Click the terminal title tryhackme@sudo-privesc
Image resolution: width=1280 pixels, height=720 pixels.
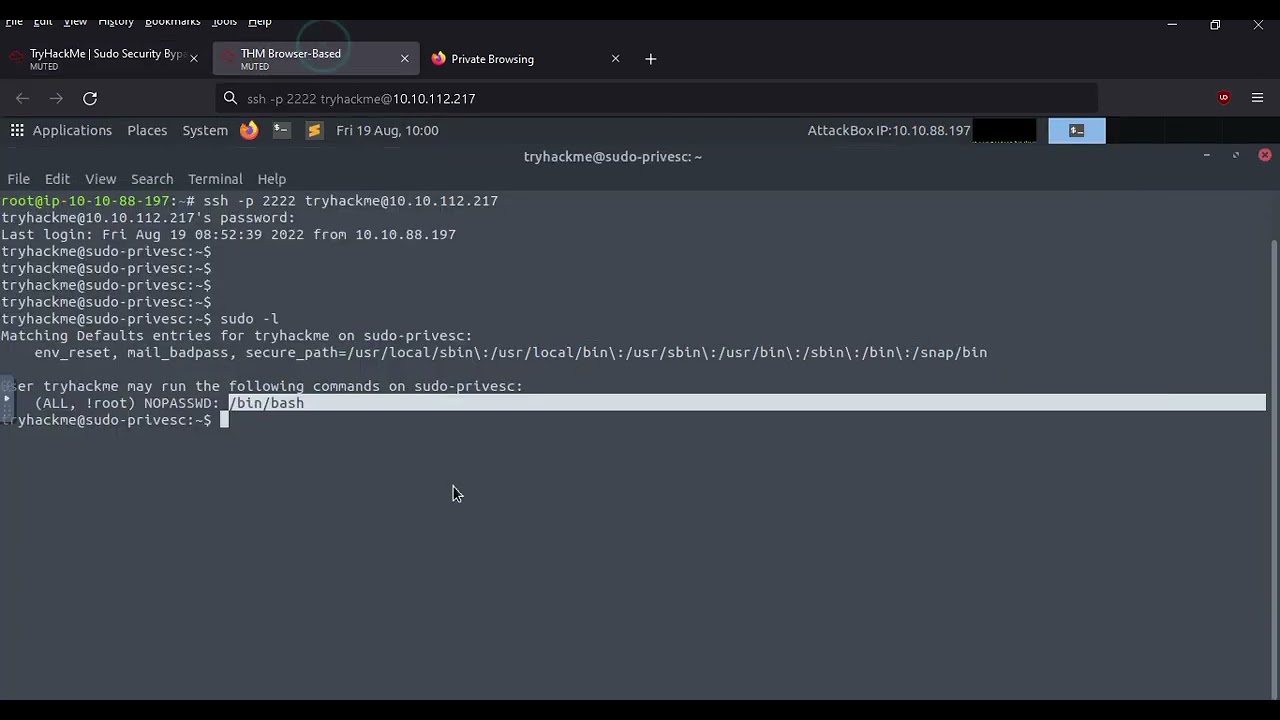tap(613, 156)
